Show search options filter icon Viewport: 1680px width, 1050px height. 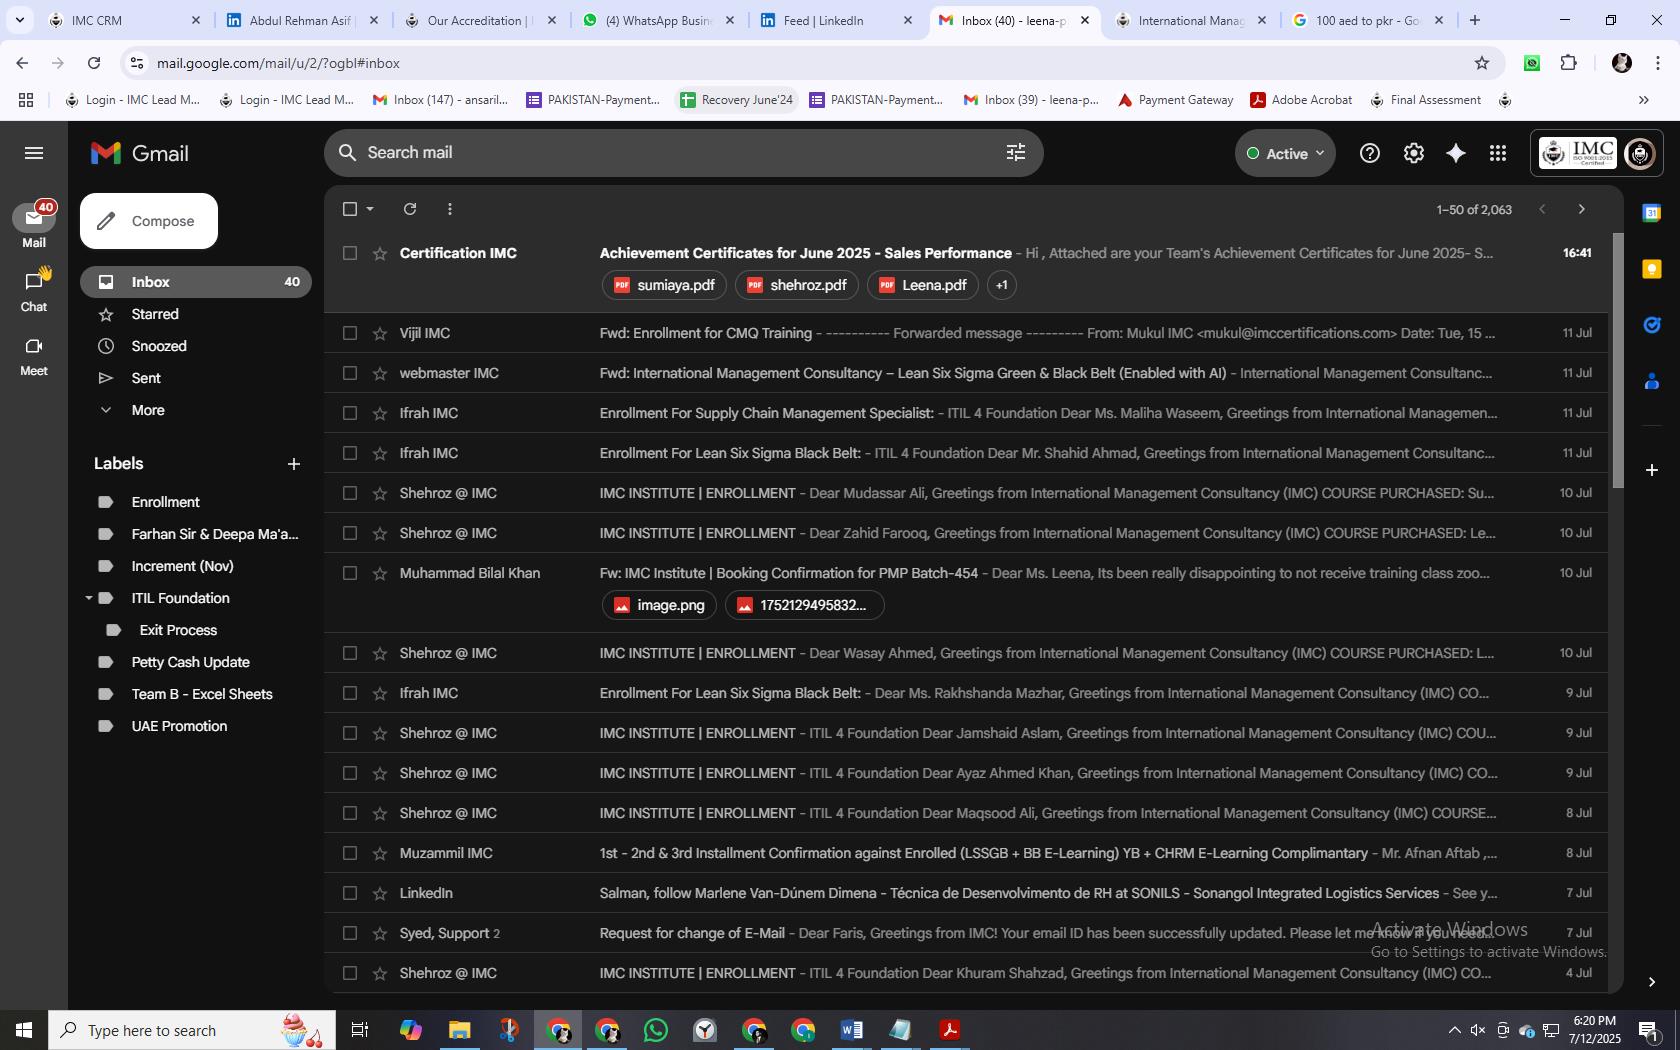pos(1015,152)
